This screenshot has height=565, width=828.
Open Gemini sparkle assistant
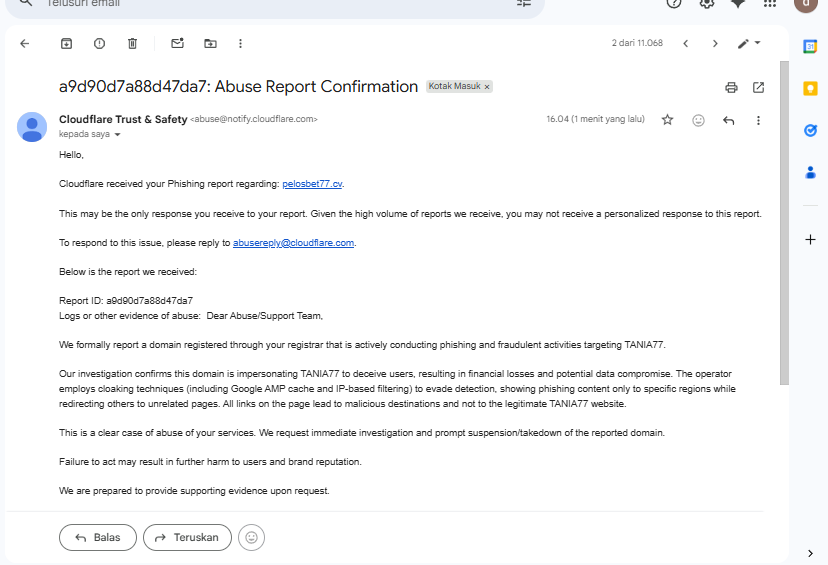tap(738, 3)
